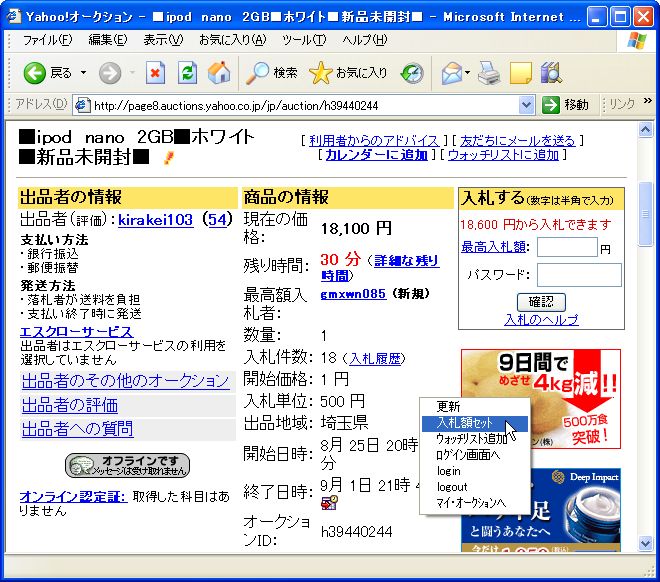The image size is (660, 582).
Task: Click the grey Forward arrow button
Action: (x=109, y=73)
